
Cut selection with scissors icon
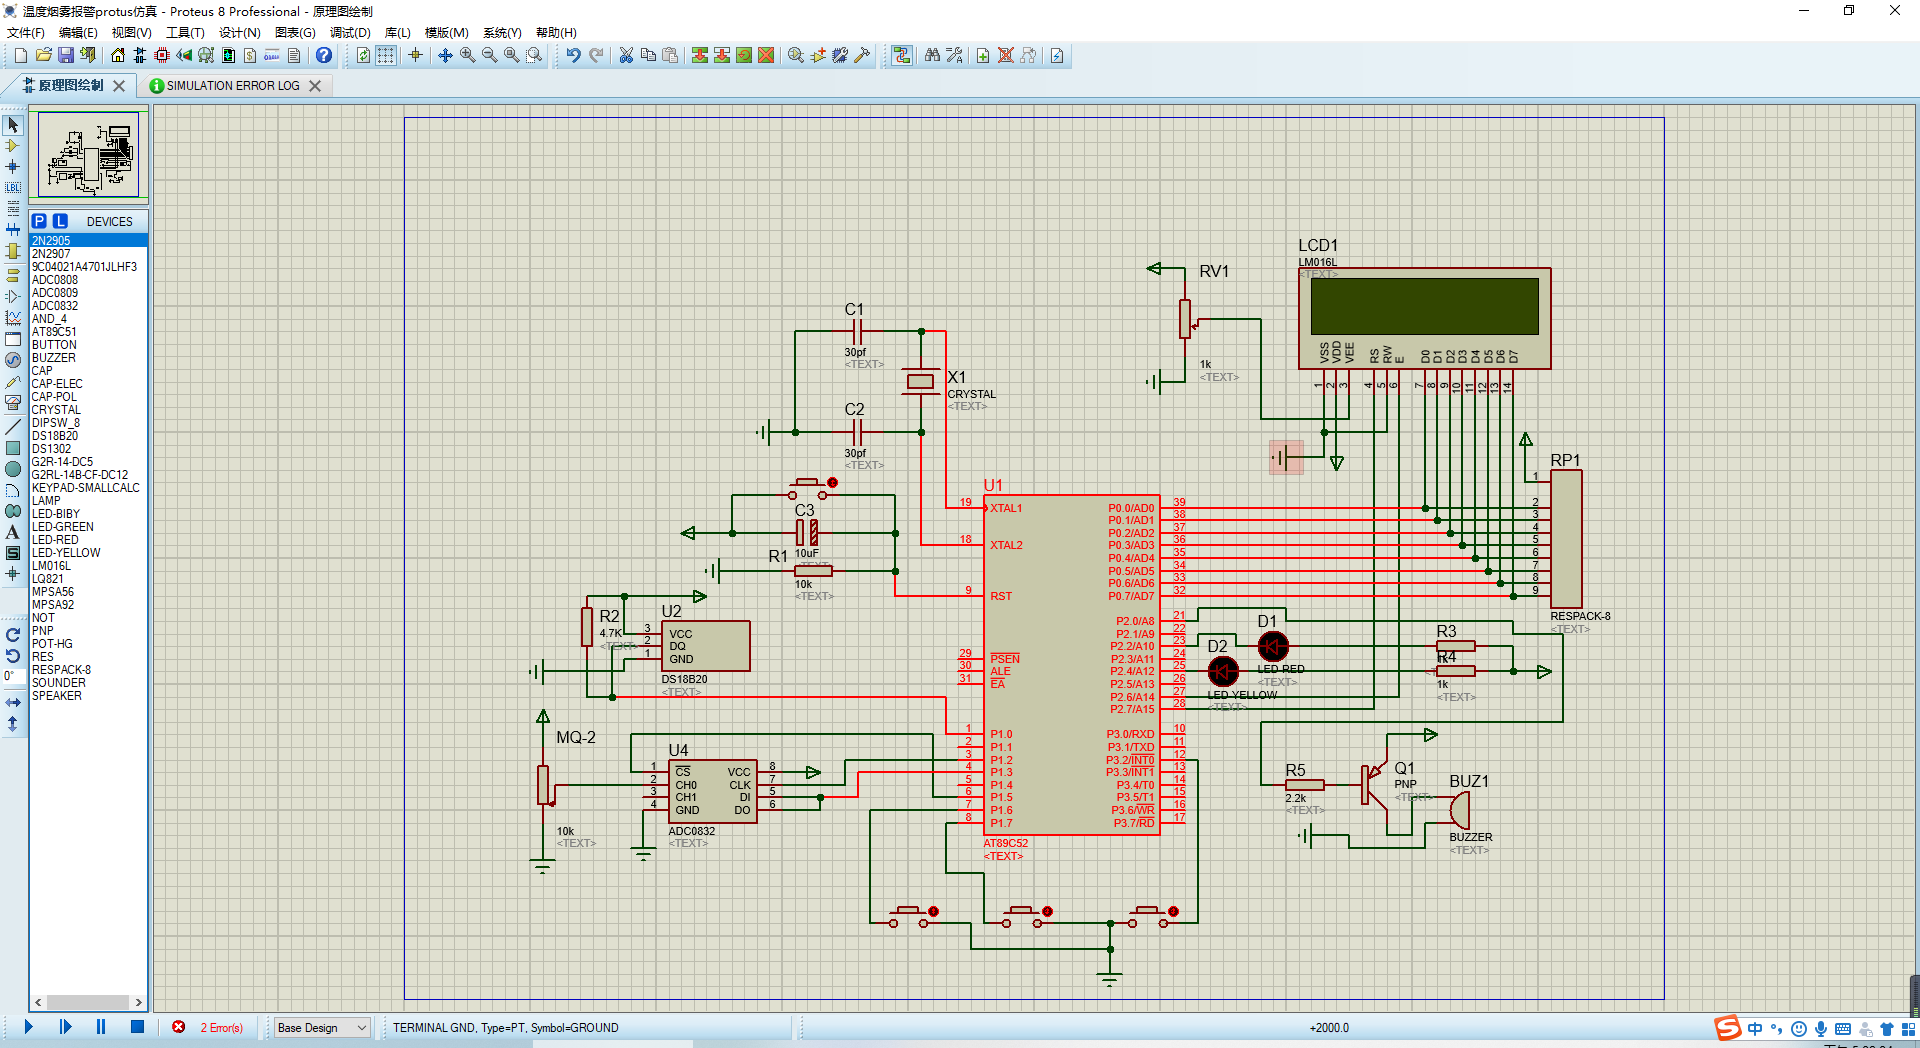[x=626, y=55]
